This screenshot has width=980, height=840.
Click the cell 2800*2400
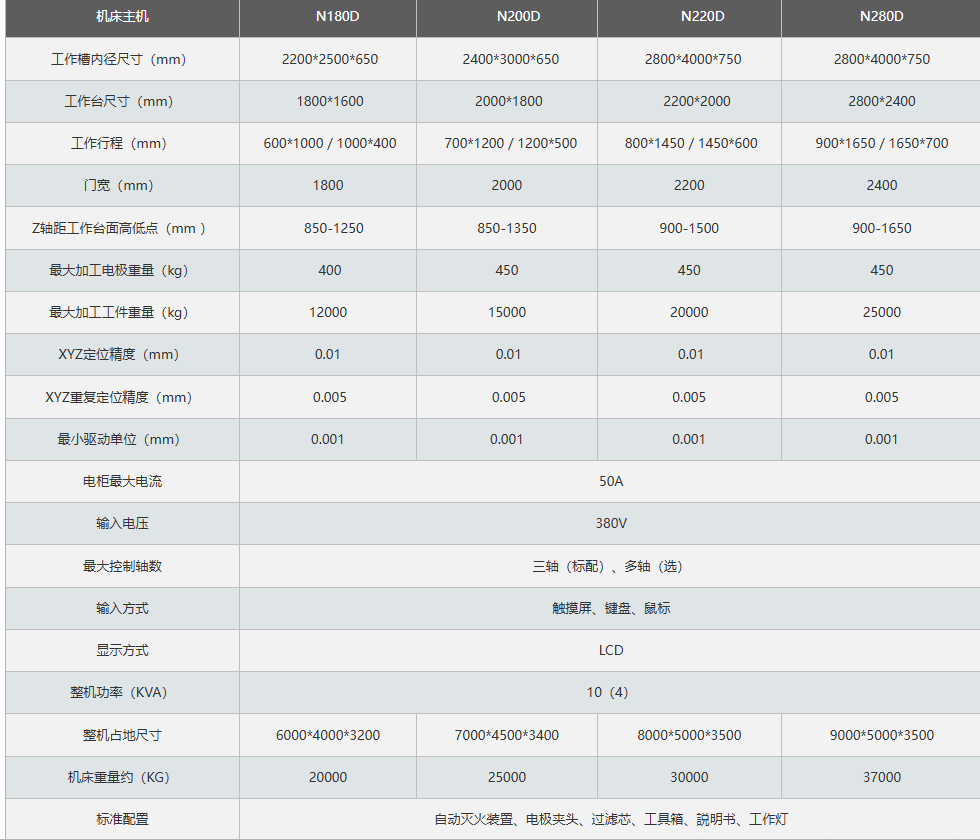click(x=882, y=101)
